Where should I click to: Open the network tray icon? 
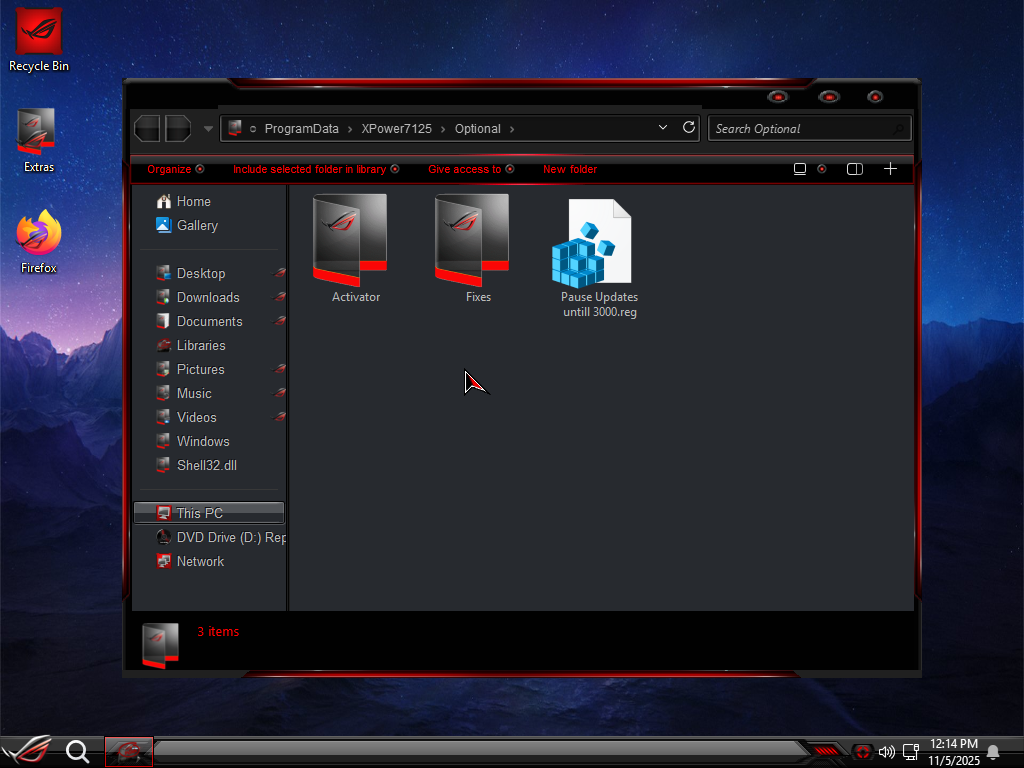[911, 752]
